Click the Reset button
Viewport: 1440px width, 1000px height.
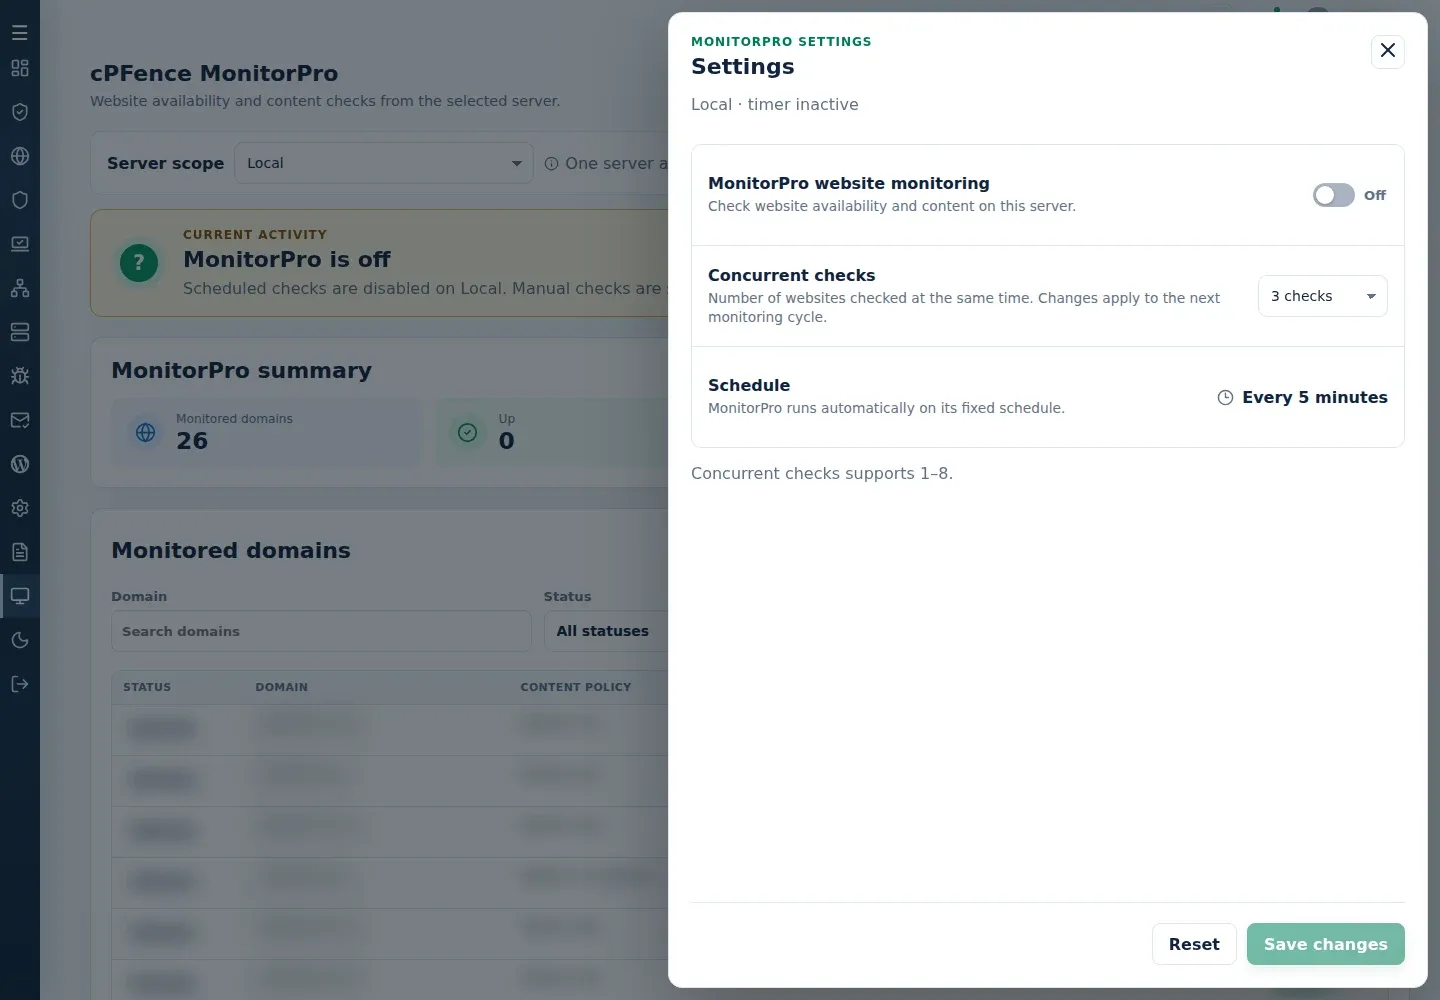1194,944
